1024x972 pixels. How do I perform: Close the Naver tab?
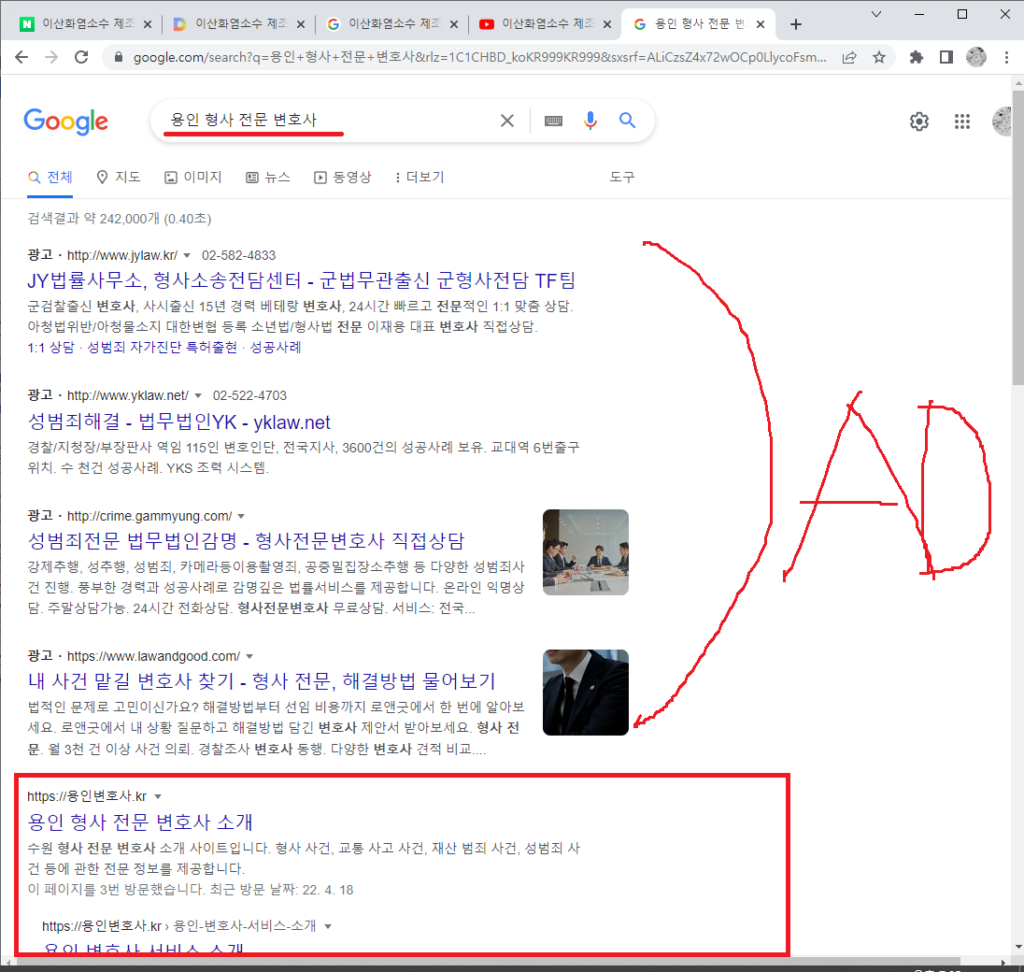point(147,25)
